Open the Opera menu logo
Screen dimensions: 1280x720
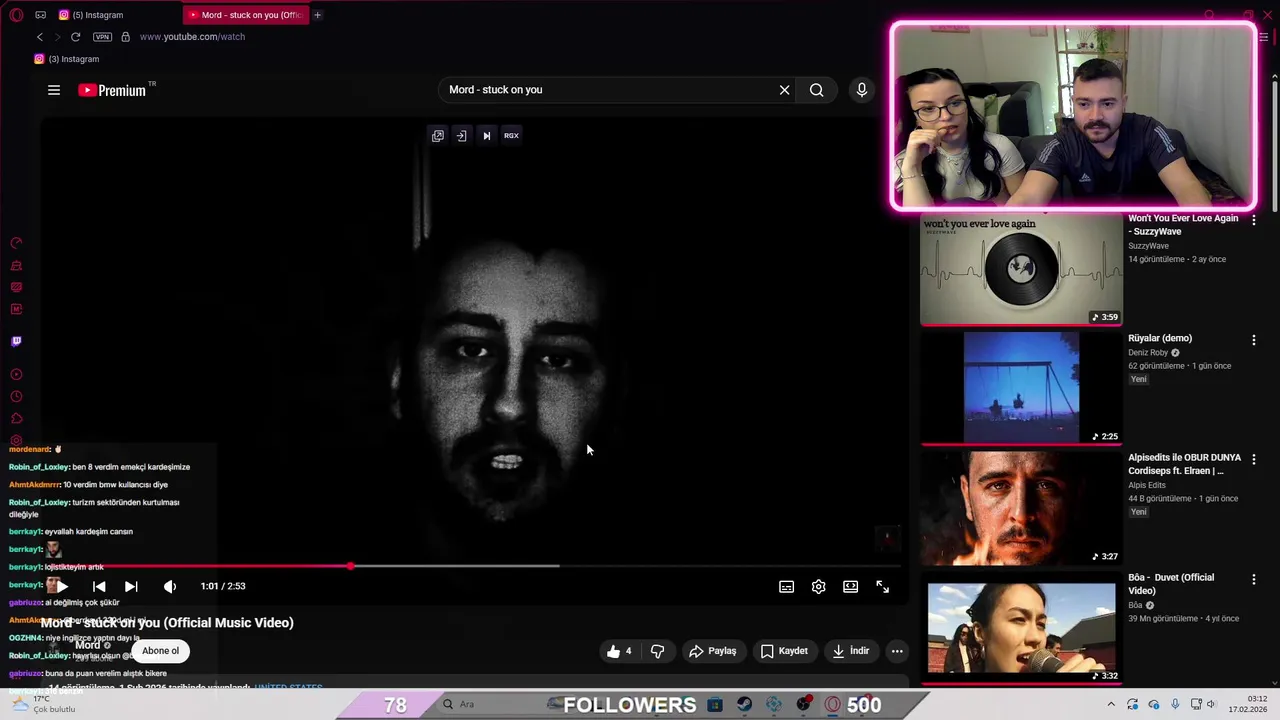click(16, 15)
